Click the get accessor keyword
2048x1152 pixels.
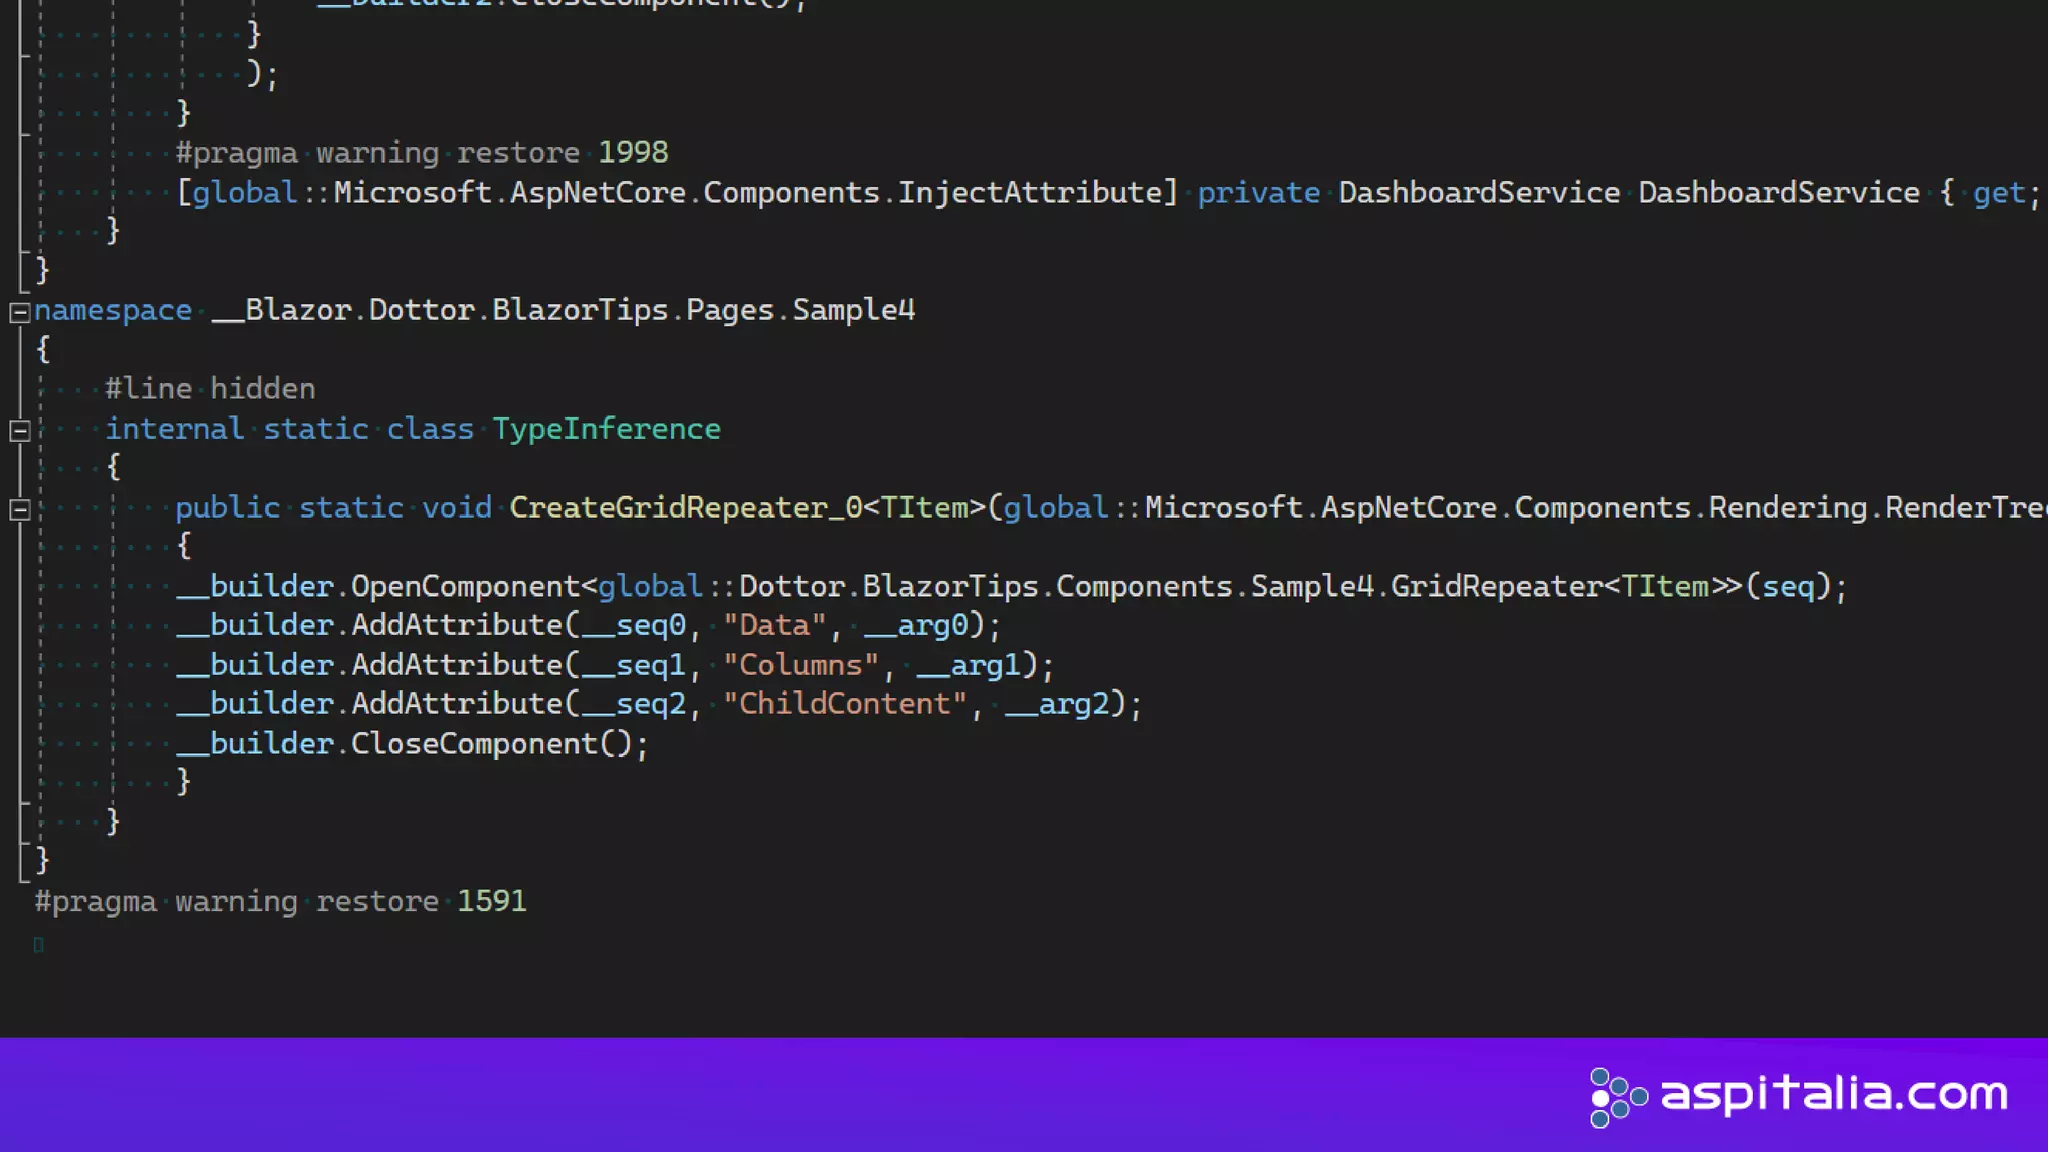tap(1998, 192)
